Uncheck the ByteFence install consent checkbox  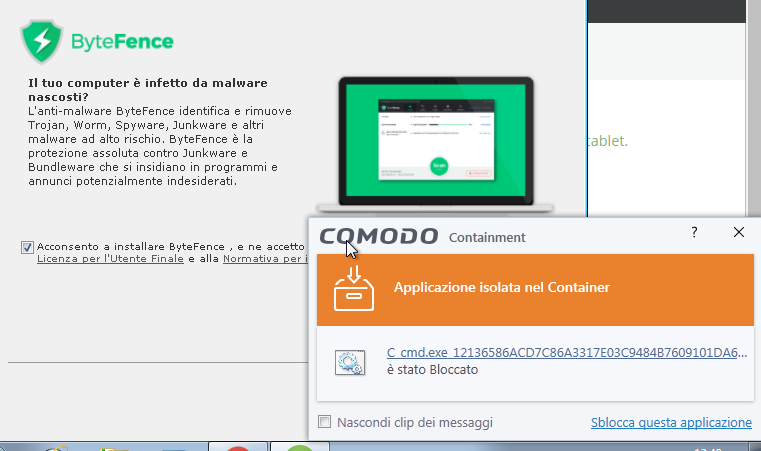(27, 247)
